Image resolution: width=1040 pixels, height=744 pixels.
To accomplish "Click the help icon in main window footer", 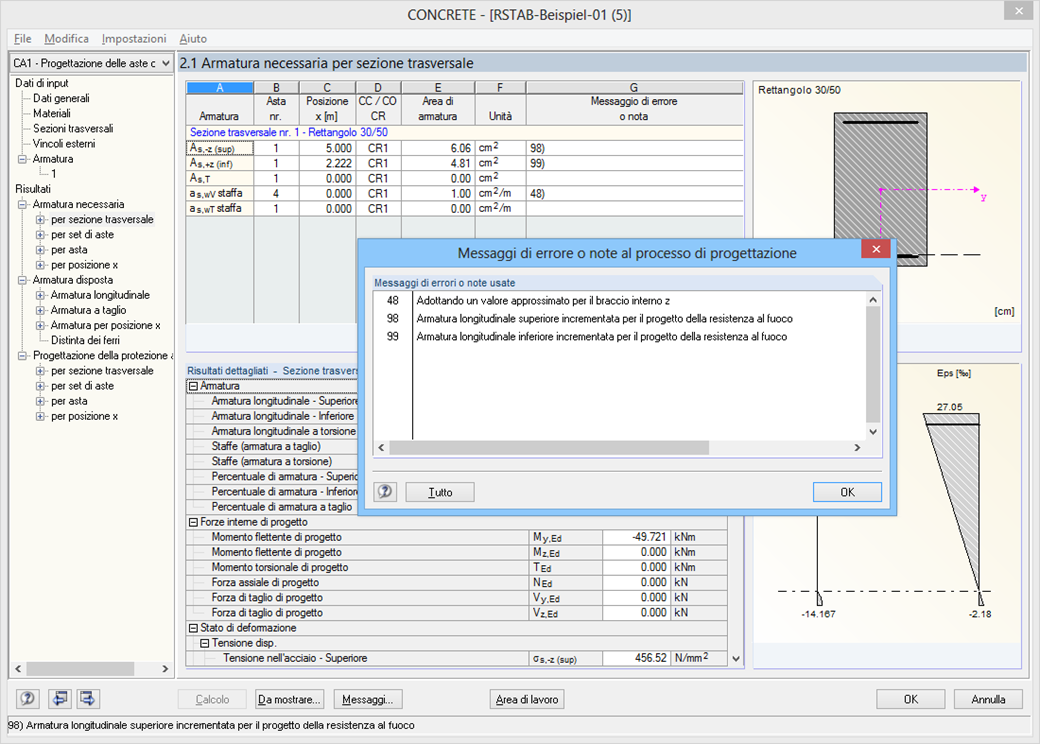I will point(27,699).
